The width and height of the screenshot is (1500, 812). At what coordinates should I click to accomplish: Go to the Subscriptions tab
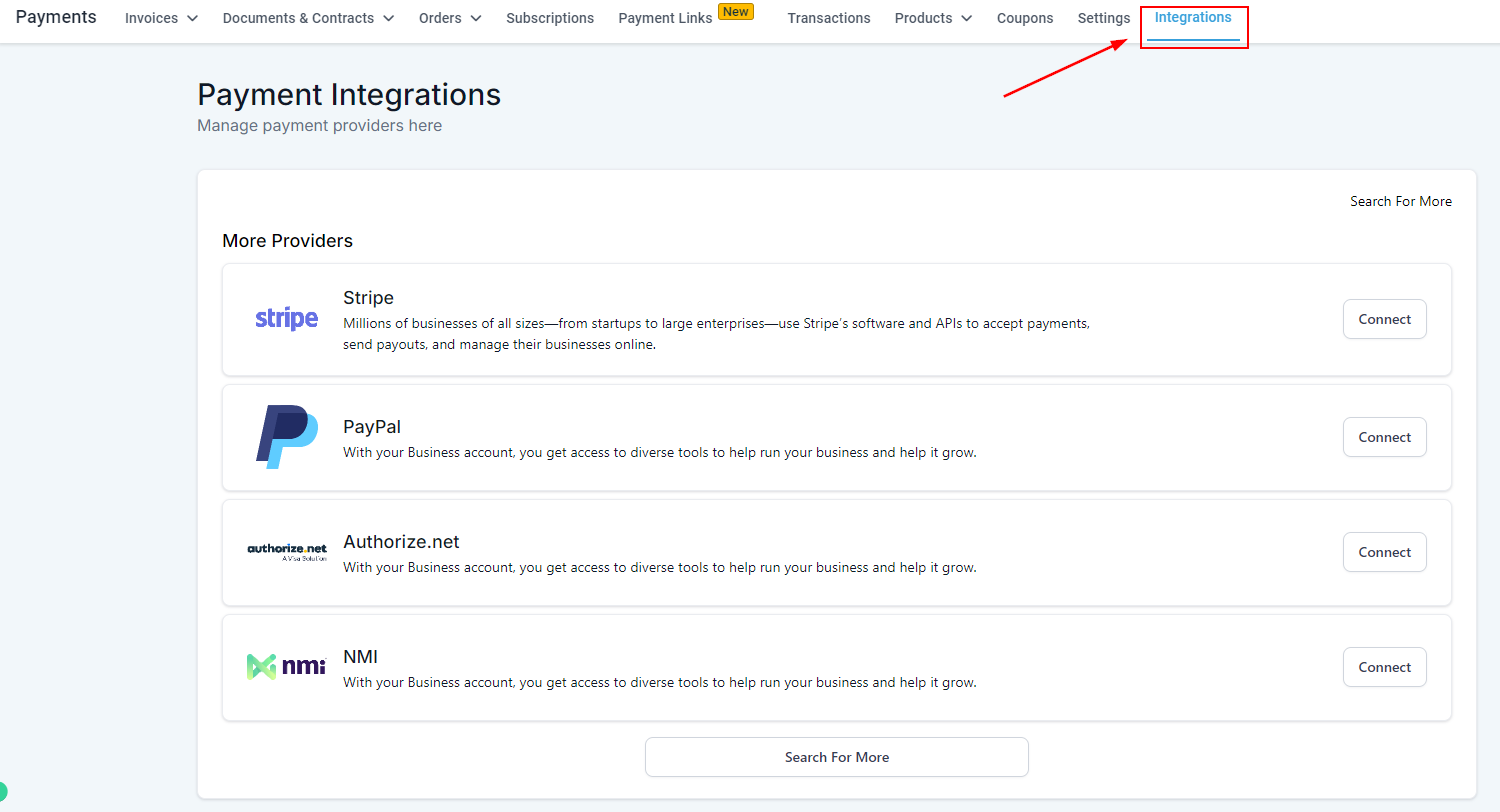(x=550, y=18)
